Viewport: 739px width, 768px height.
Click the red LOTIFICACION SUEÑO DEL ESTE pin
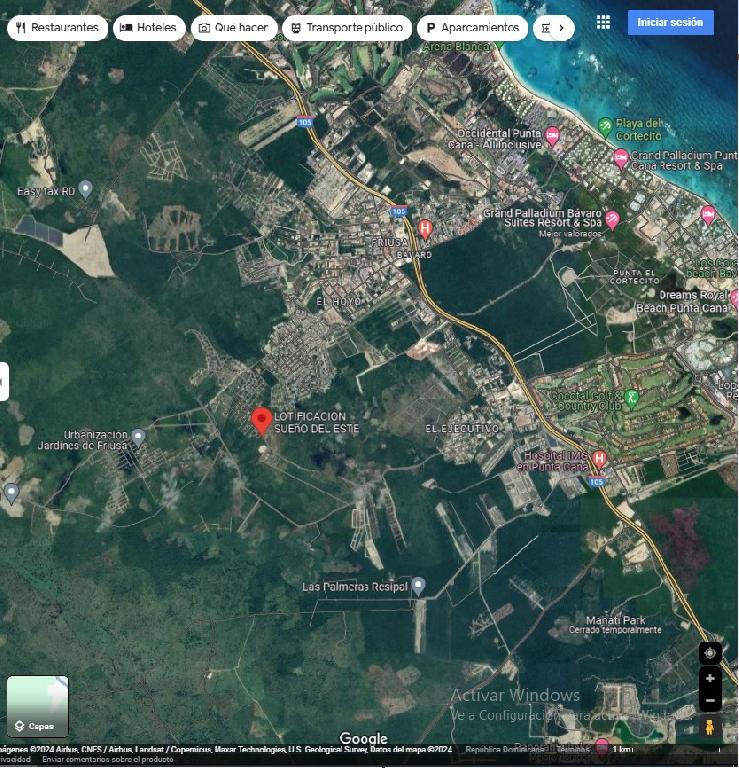[262, 421]
